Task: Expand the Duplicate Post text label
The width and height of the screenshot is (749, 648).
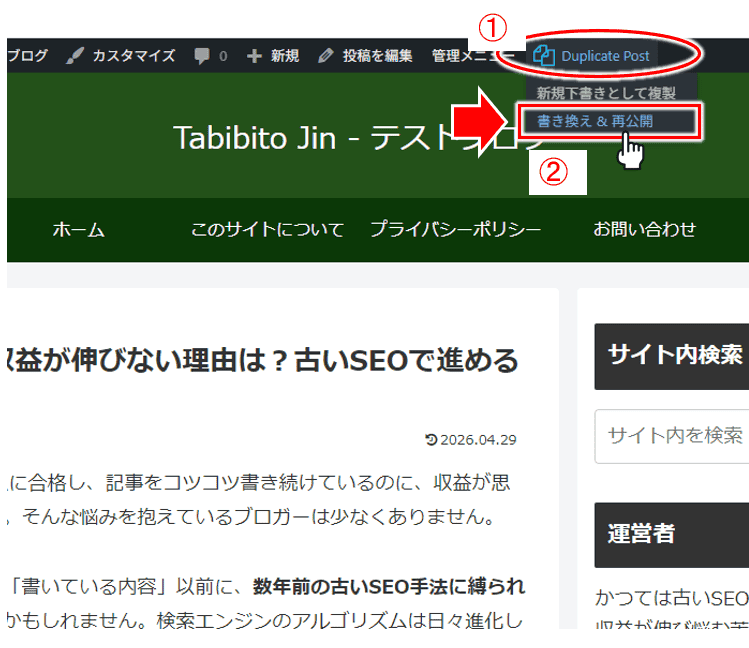Action: [605, 56]
